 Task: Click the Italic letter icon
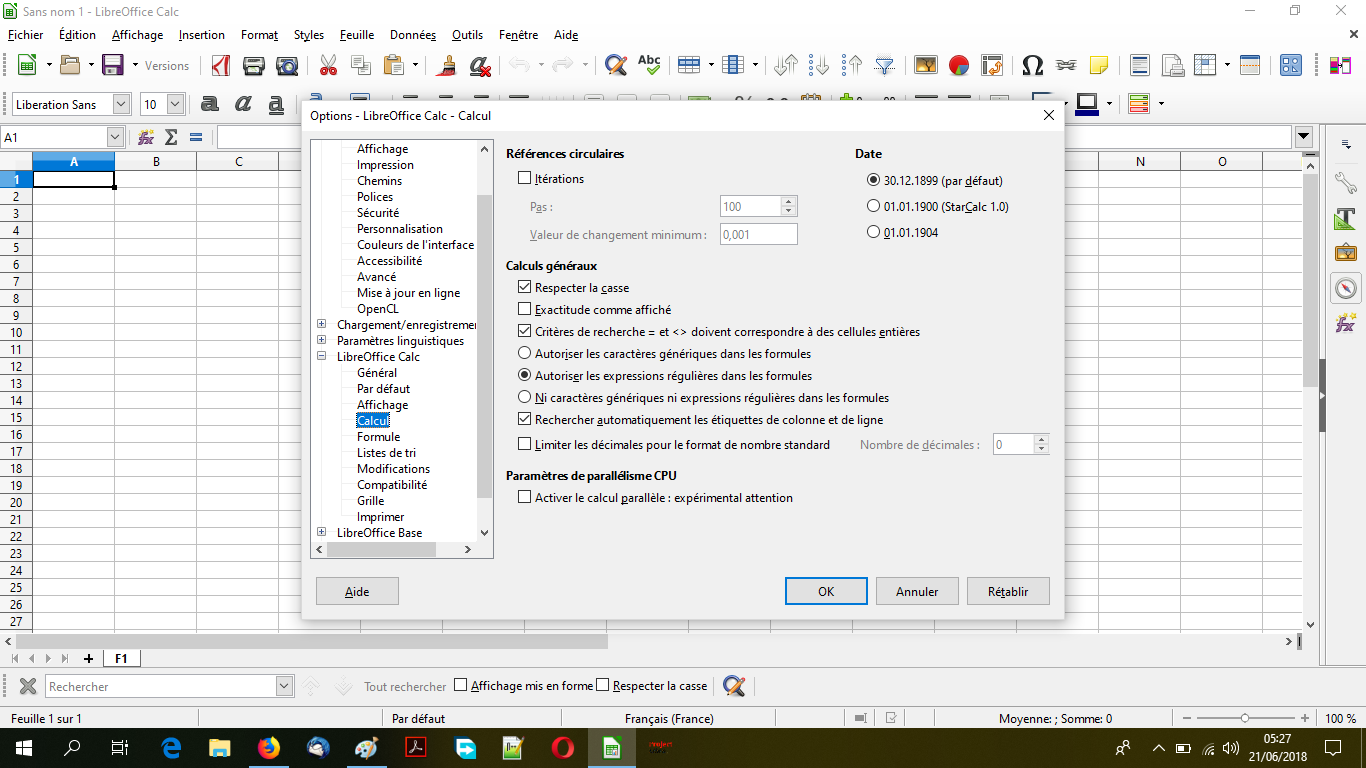point(243,104)
